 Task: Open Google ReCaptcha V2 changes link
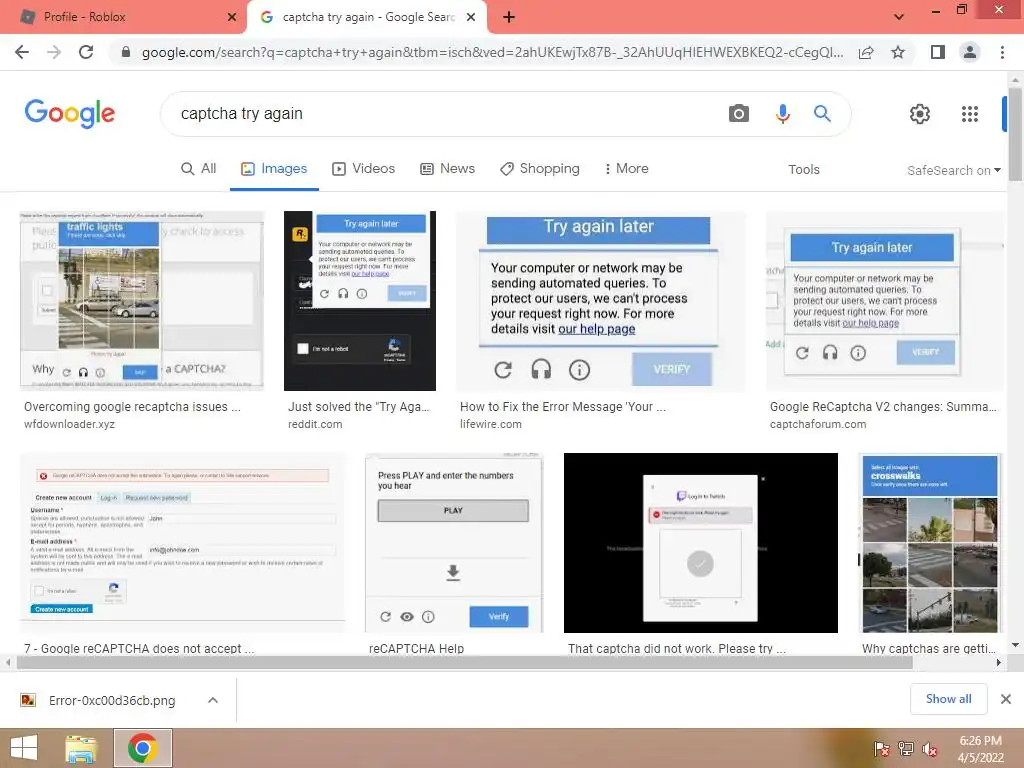(883, 406)
